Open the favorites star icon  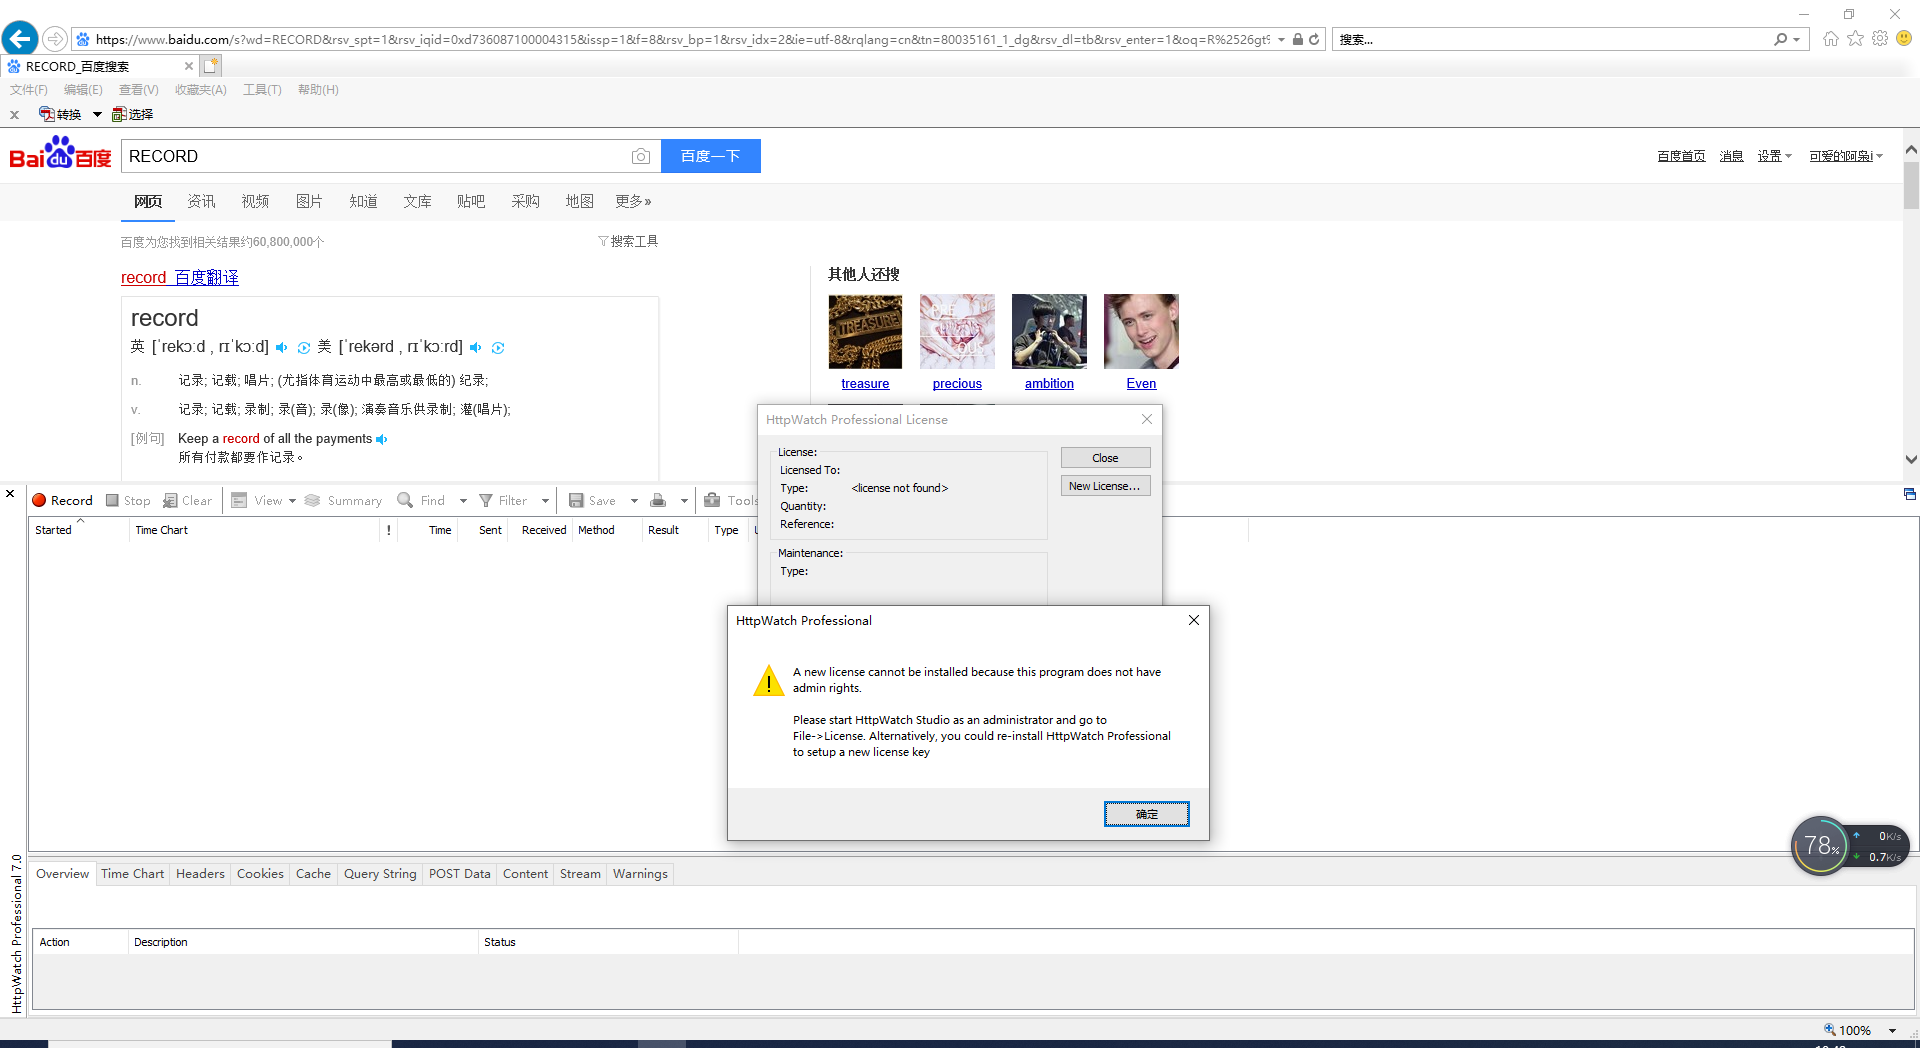point(1856,39)
